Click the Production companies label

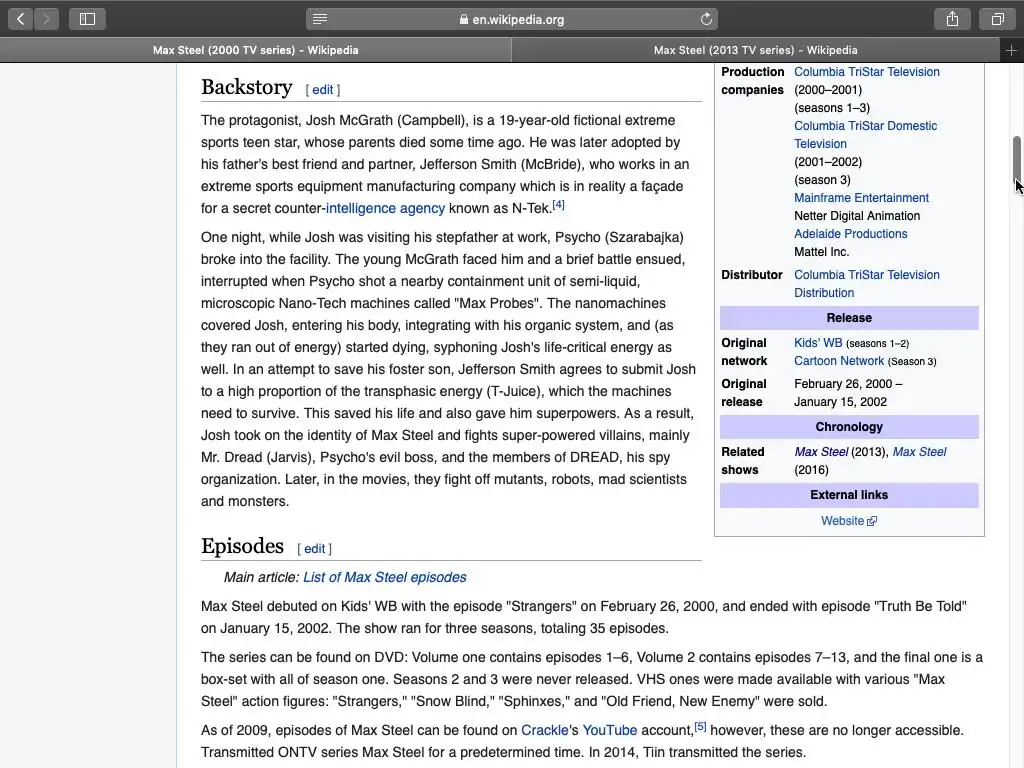click(752, 81)
